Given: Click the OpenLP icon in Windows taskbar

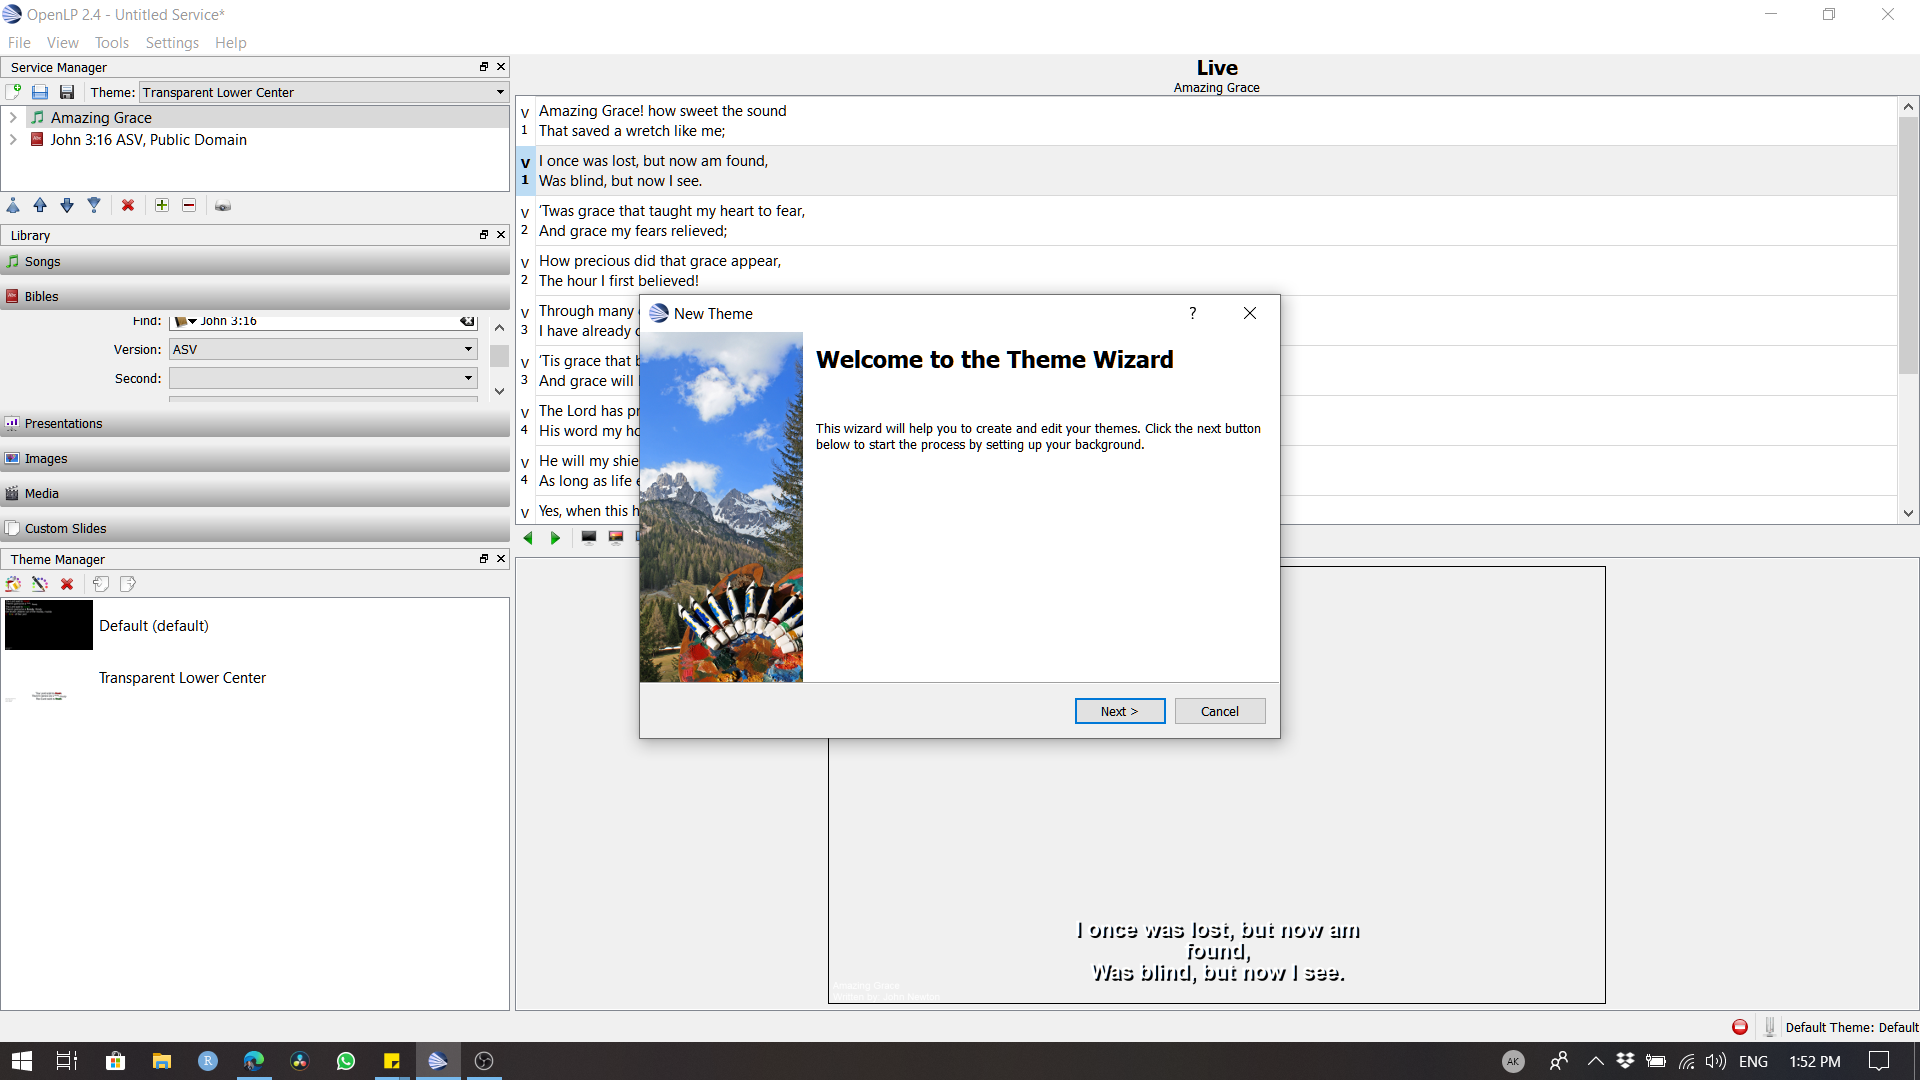Looking at the screenshot, I should coord(438,1060).
